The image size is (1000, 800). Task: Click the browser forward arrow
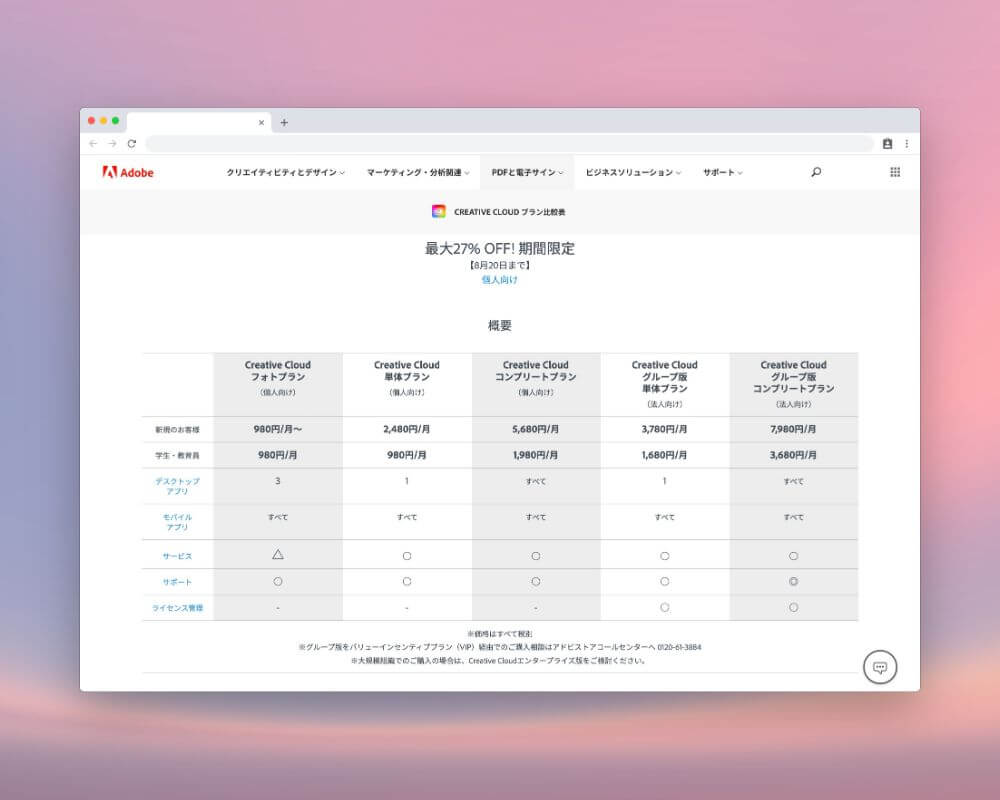pos(112,144)
